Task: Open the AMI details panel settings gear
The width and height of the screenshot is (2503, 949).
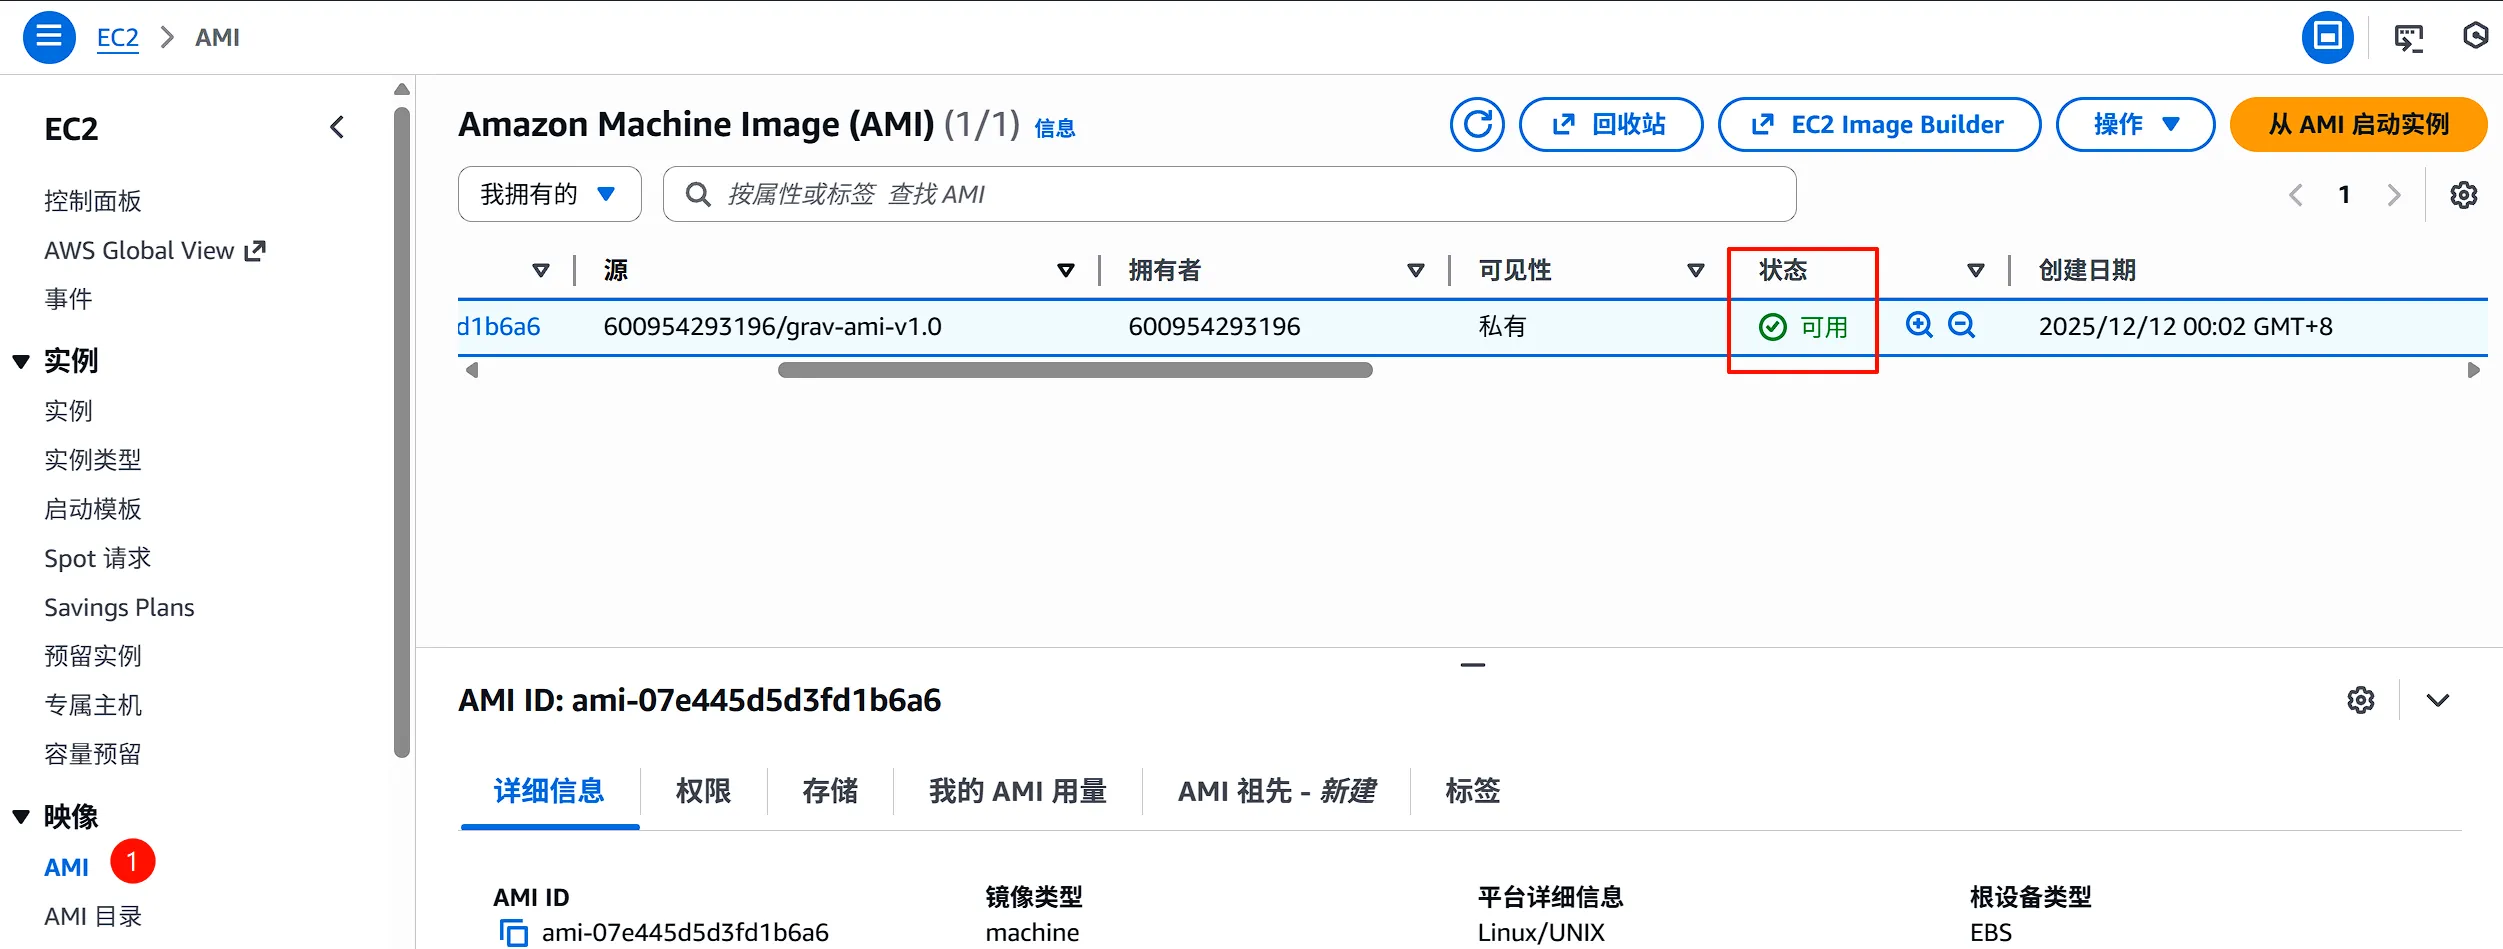Action: coord(2361,700)
